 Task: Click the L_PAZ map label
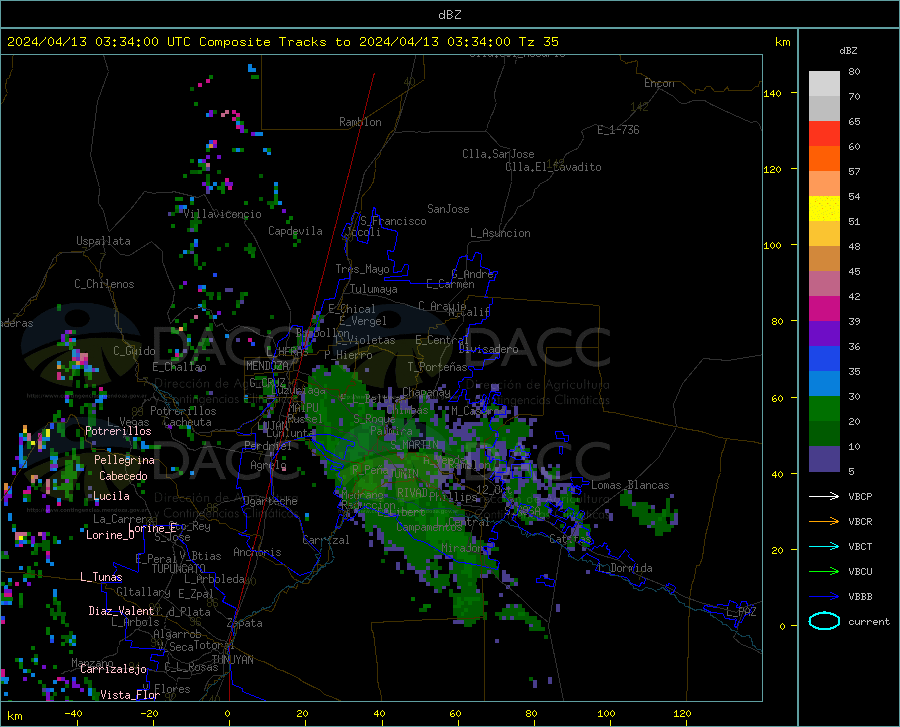(741, 612)
